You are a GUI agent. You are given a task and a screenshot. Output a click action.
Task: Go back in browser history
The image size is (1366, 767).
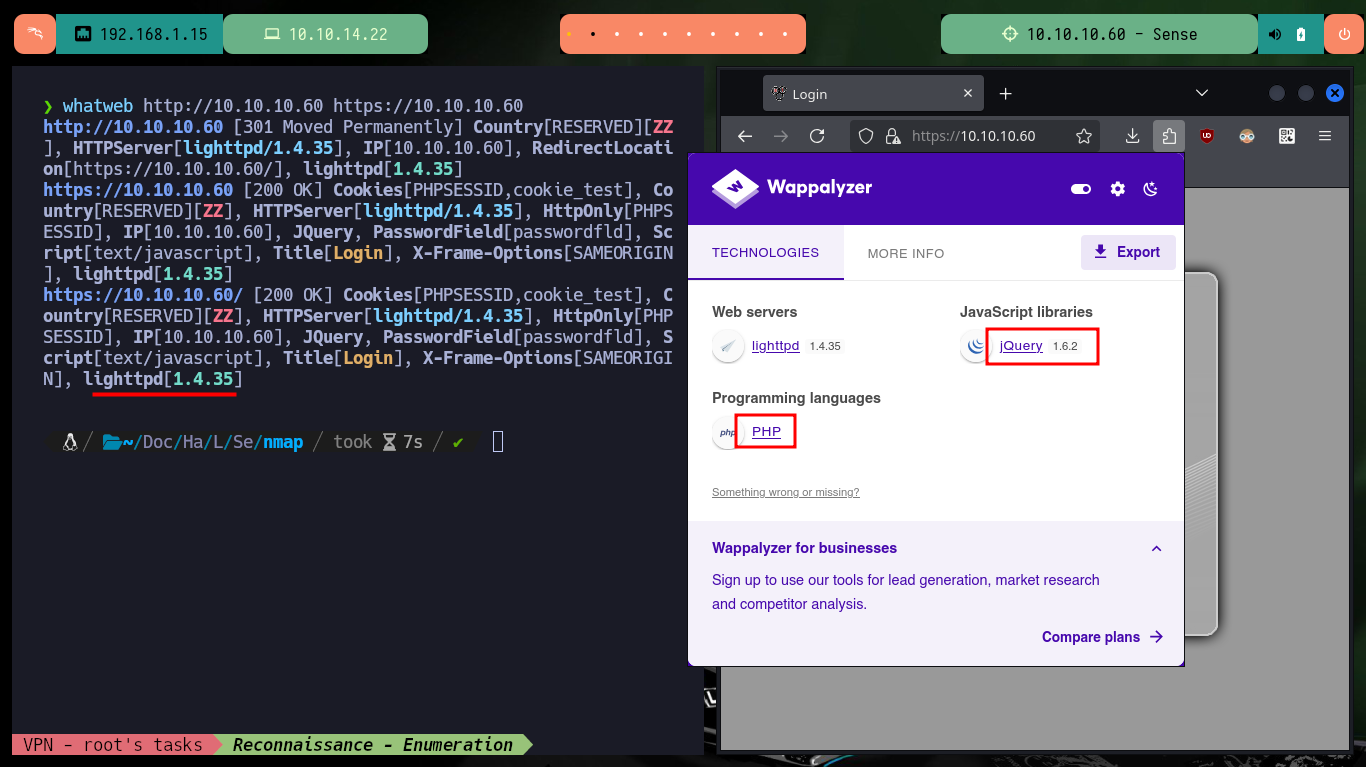point(745,136)
